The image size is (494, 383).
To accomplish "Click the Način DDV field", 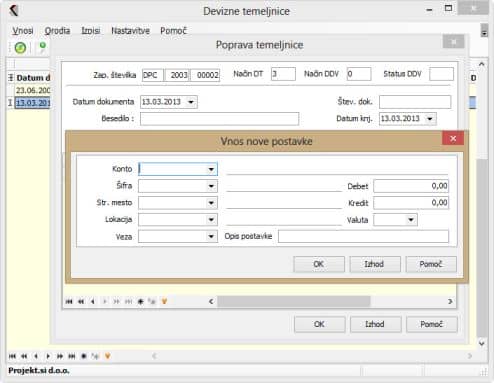I will [359, 74].
